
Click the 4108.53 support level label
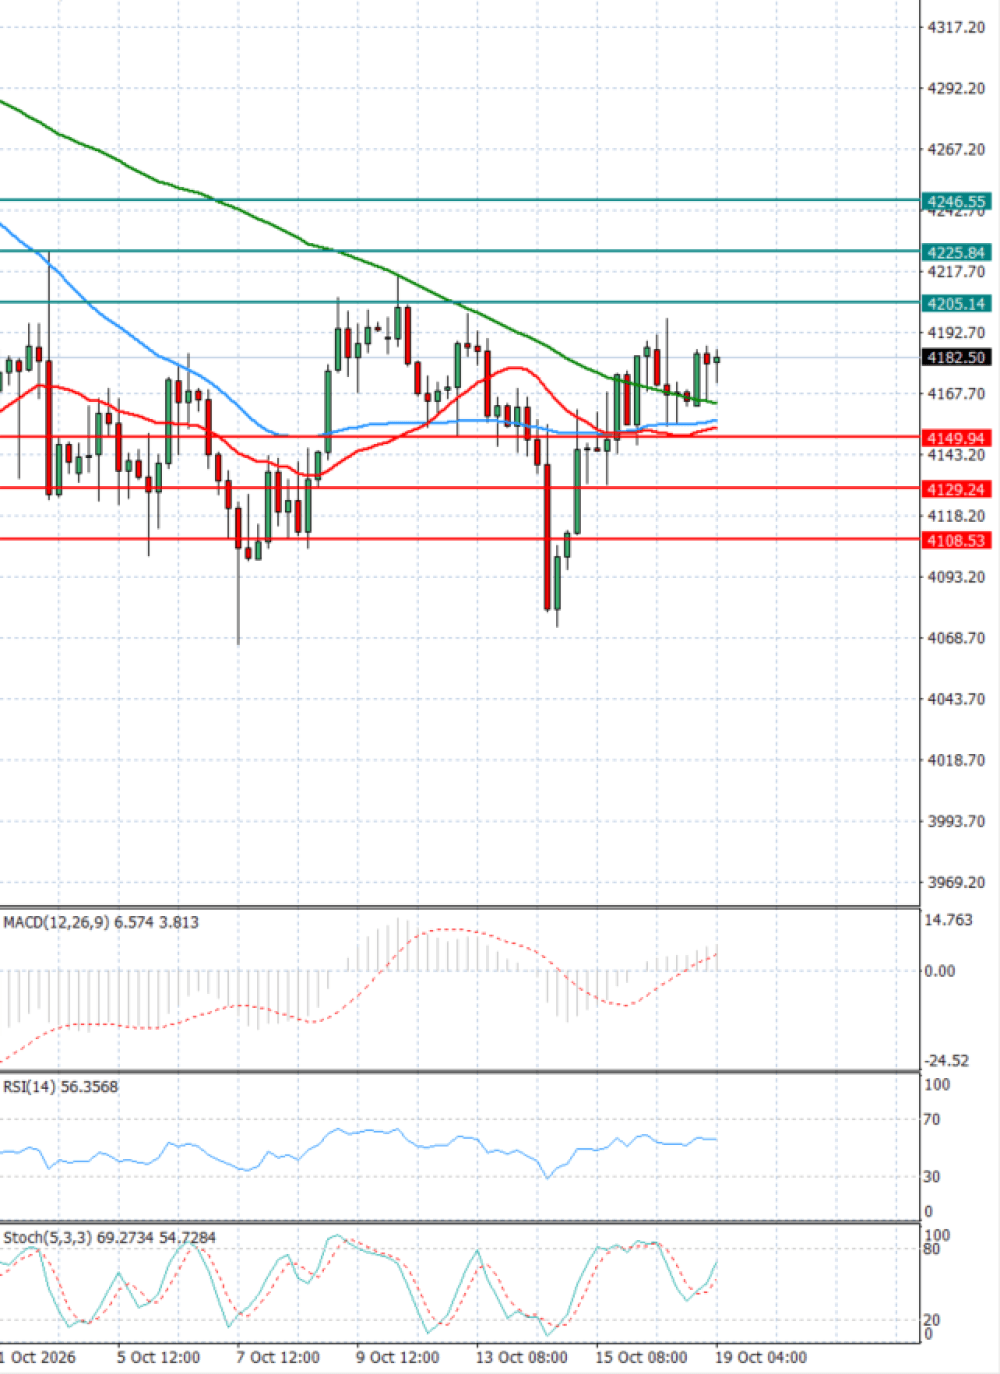(956, 540)
